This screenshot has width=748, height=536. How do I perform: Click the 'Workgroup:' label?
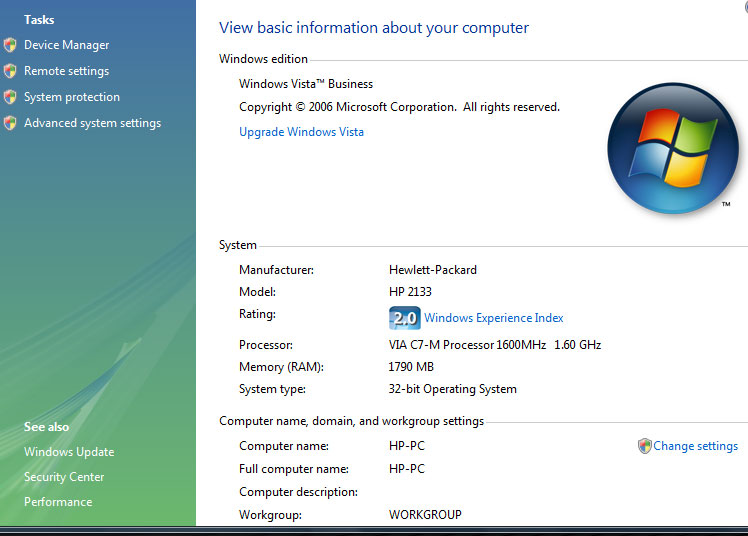(270, 515)
